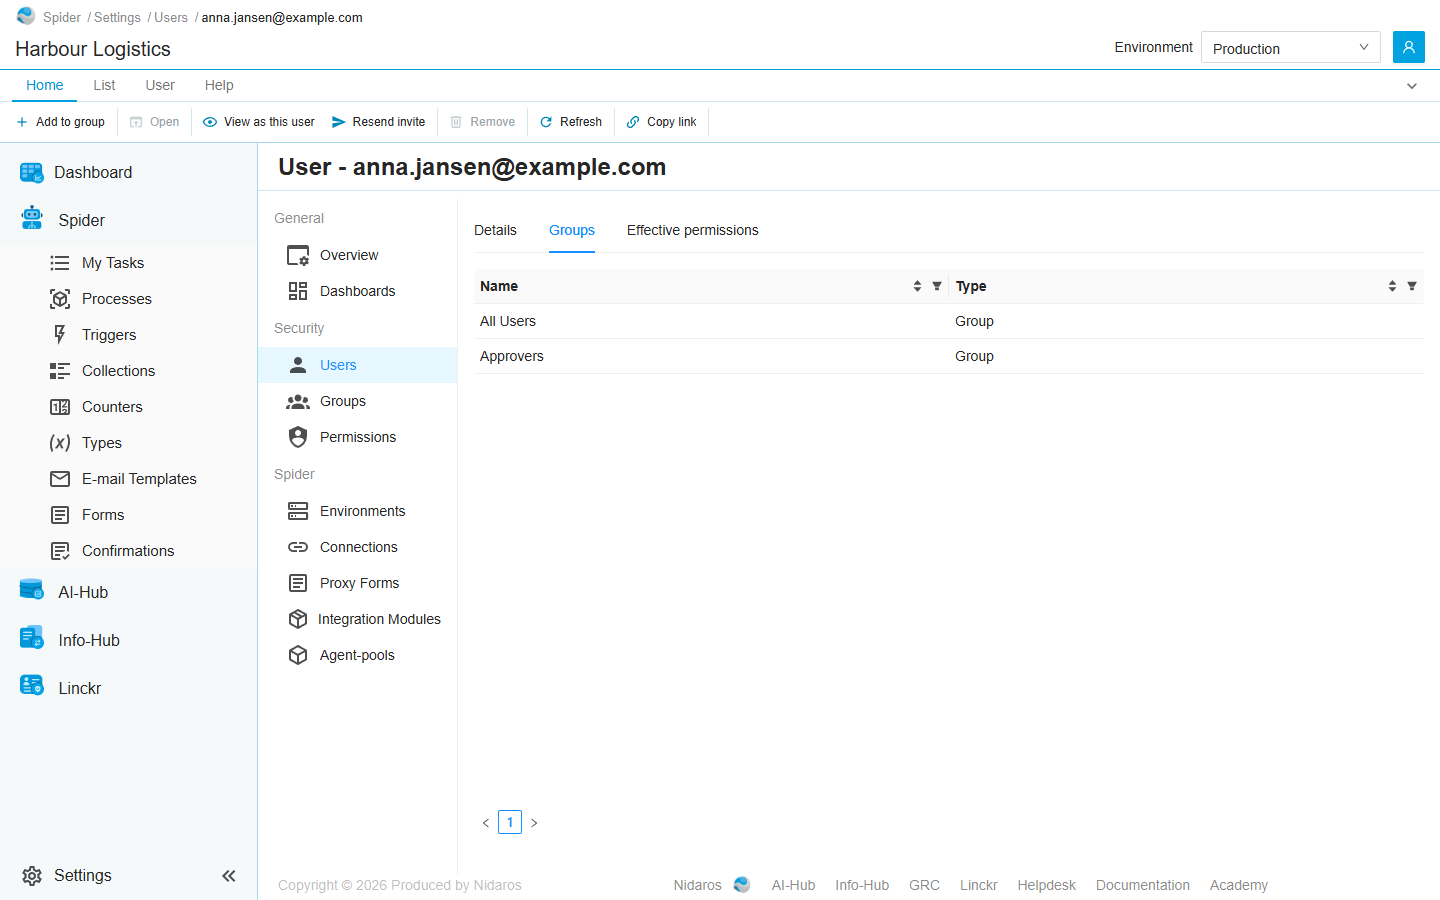Collapse sidebar with double chevron icon
1440x900 pixels.
point(229,876)
